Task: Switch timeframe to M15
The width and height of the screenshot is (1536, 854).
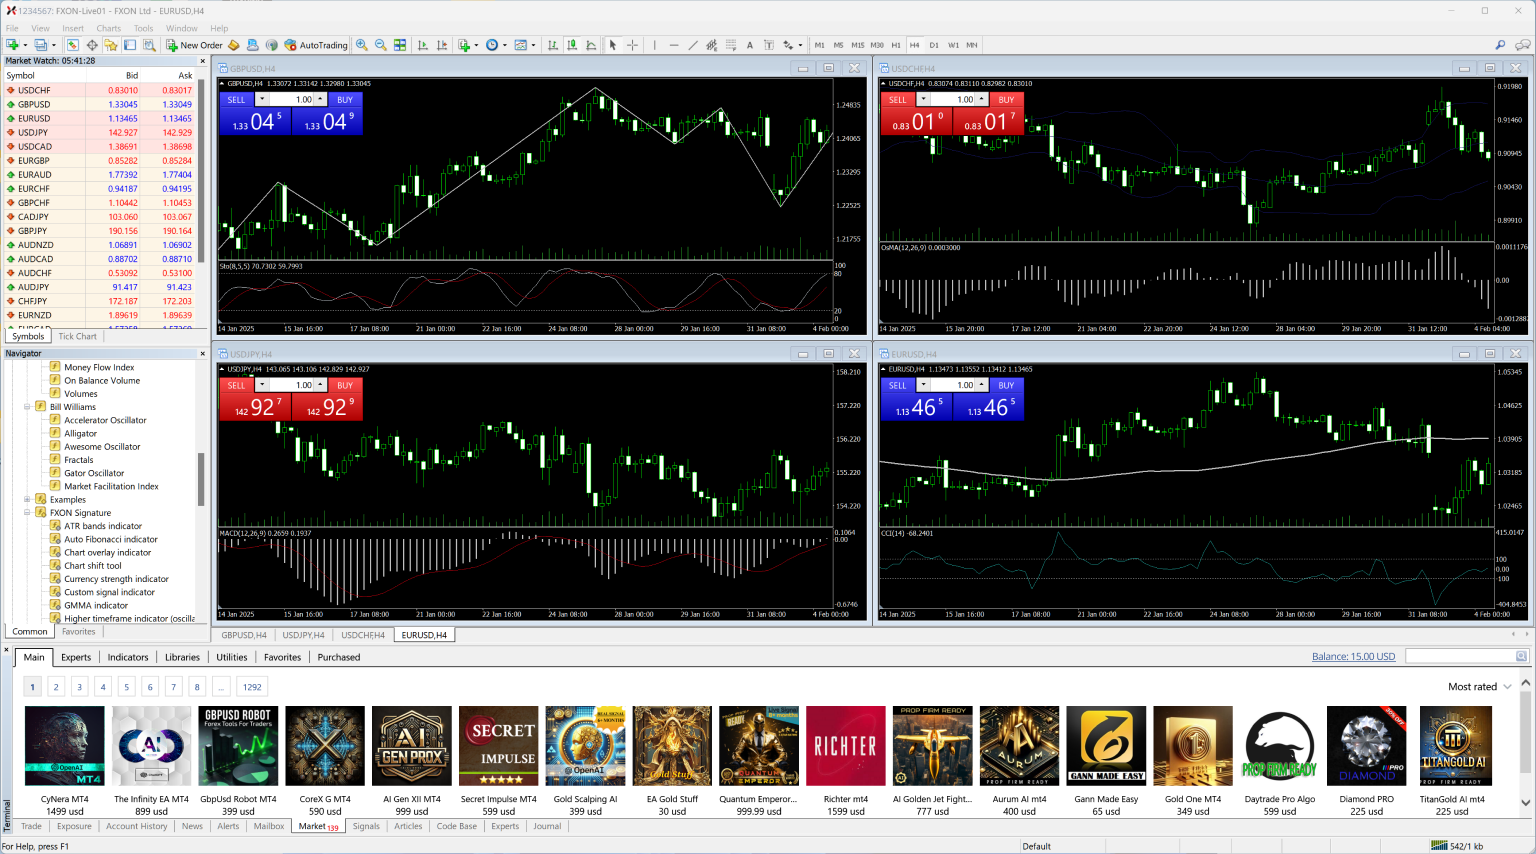Action: point(858,45)
